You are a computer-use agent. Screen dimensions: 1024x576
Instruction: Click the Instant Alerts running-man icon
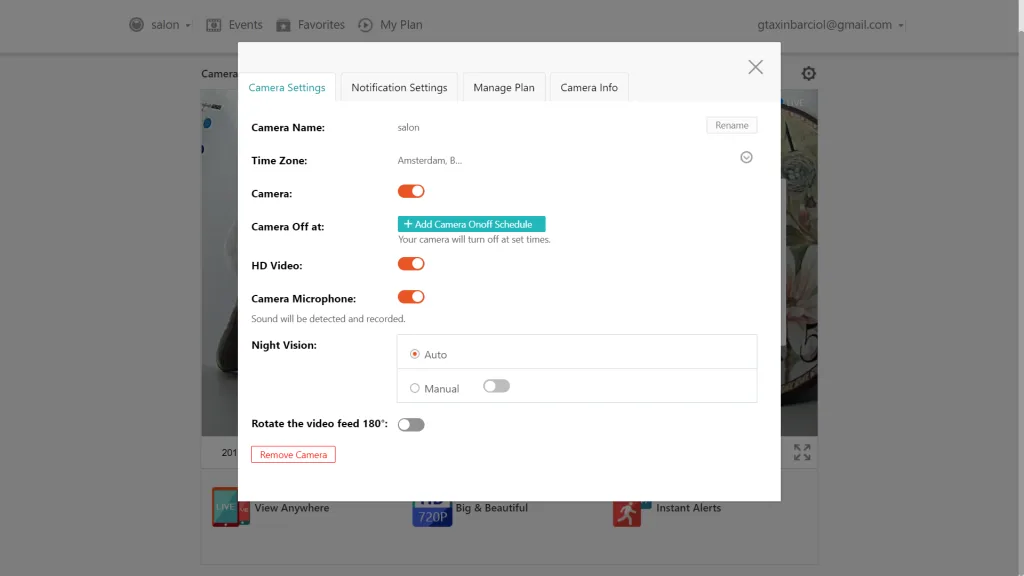pyautogui.click(x=627, y=510)
